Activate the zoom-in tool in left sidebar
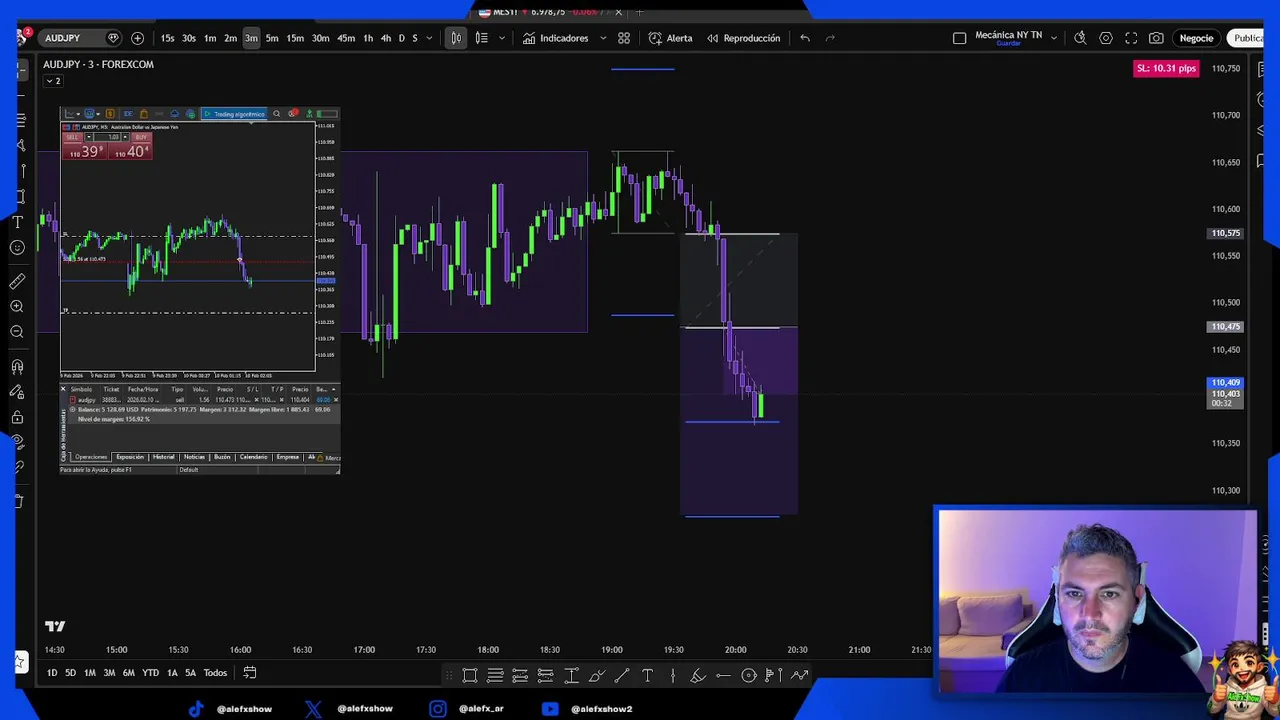1280x720 pixels. click(17, 307)
